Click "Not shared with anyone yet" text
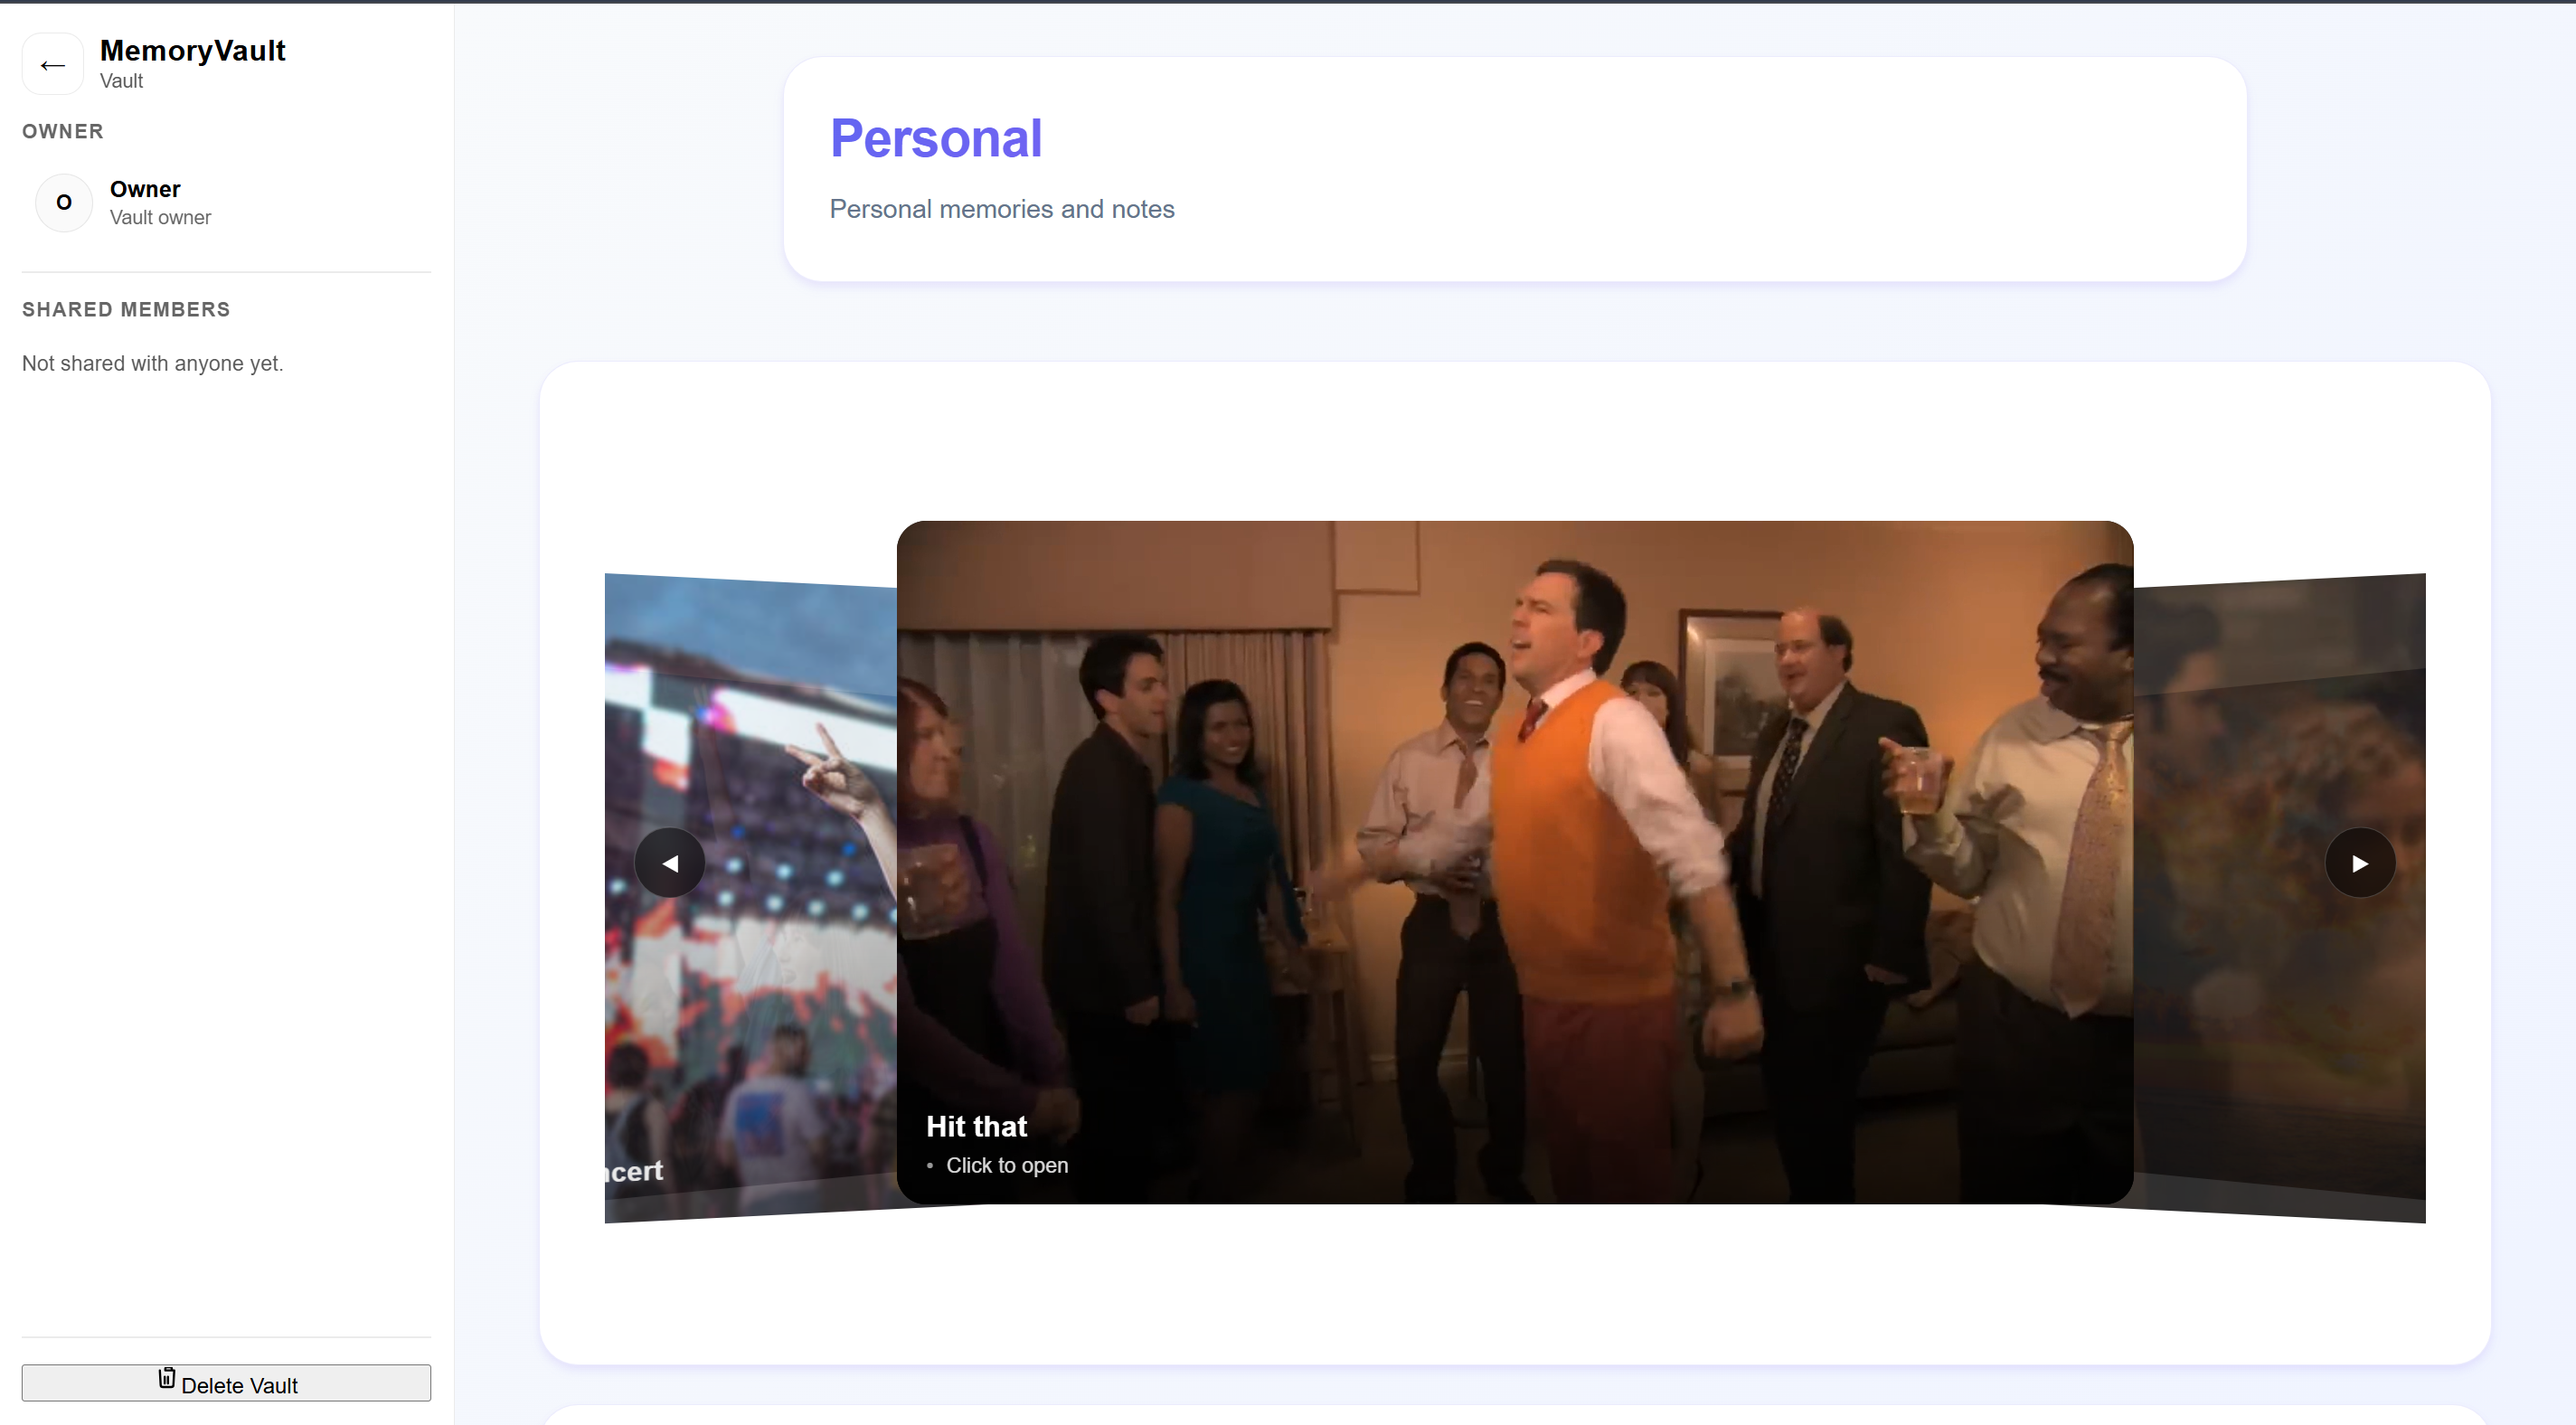Image resolution: width=2576 pixels, height=1425 pixels. click(152, 364)
